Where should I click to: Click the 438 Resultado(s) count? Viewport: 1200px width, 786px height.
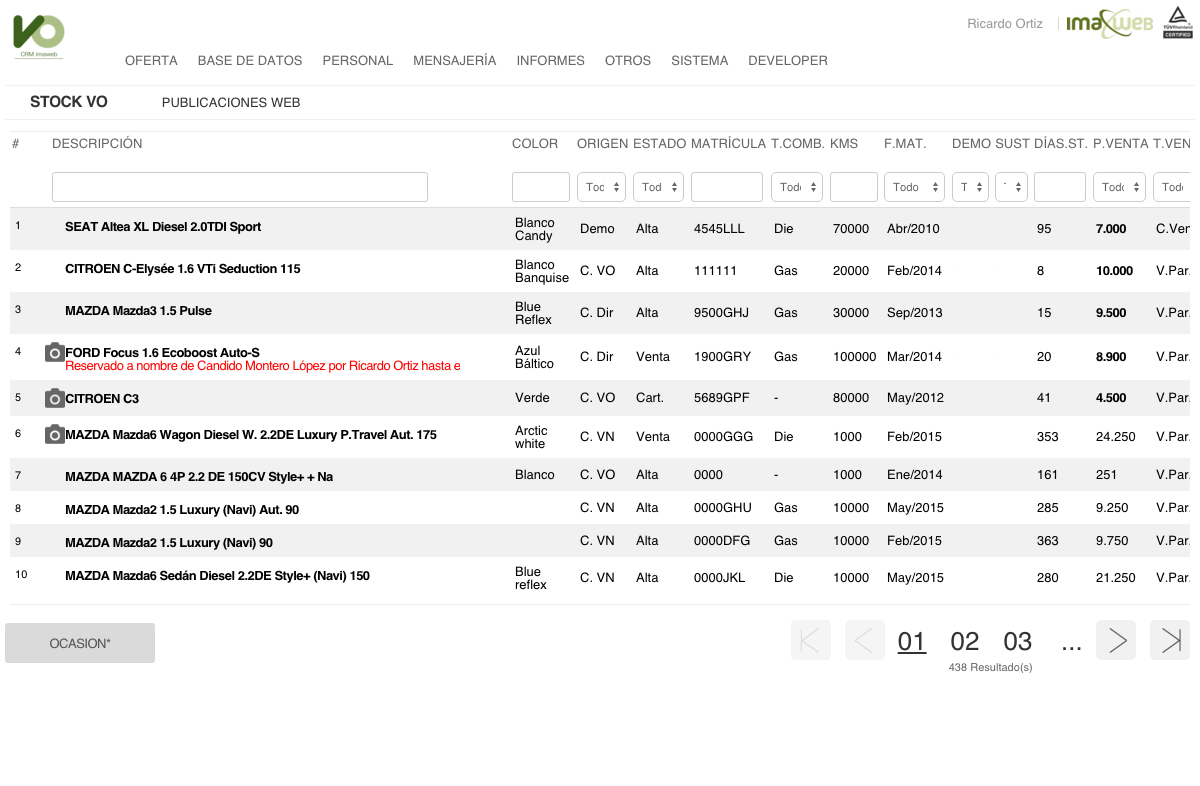[x=990, y=667]
